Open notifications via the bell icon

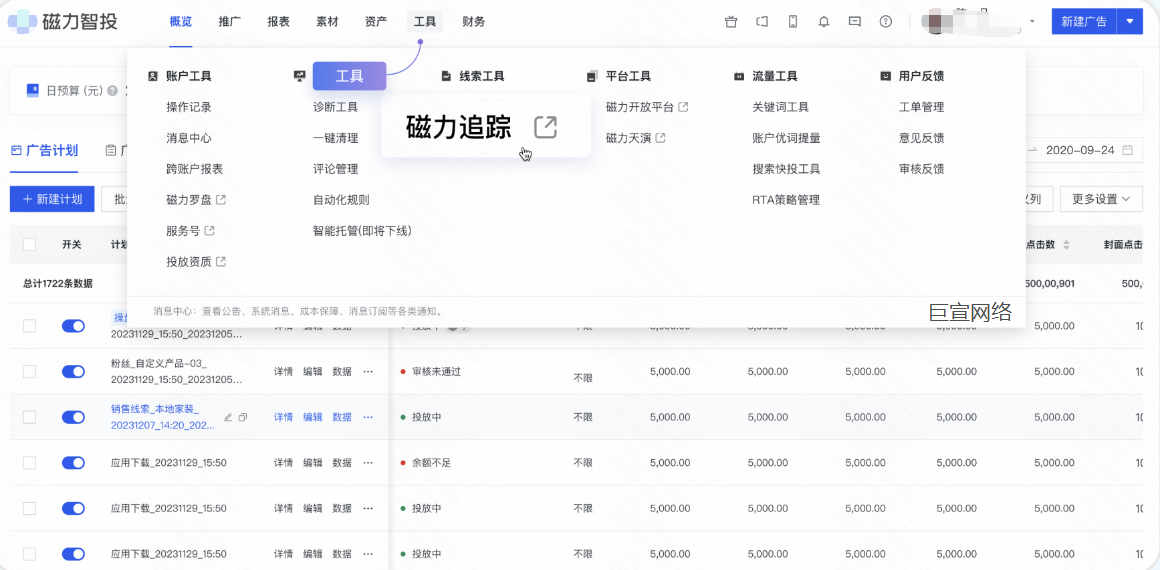click(x=823, y=21)
